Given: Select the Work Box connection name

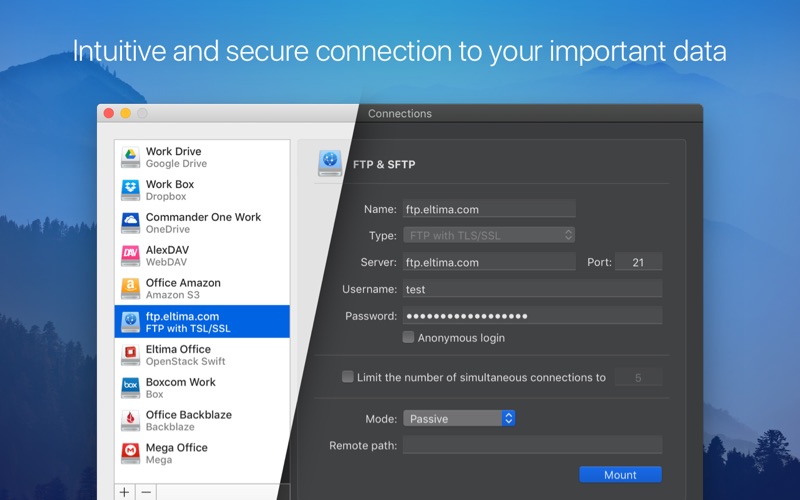Looking at the screenshot, I should tap(170, 184).
